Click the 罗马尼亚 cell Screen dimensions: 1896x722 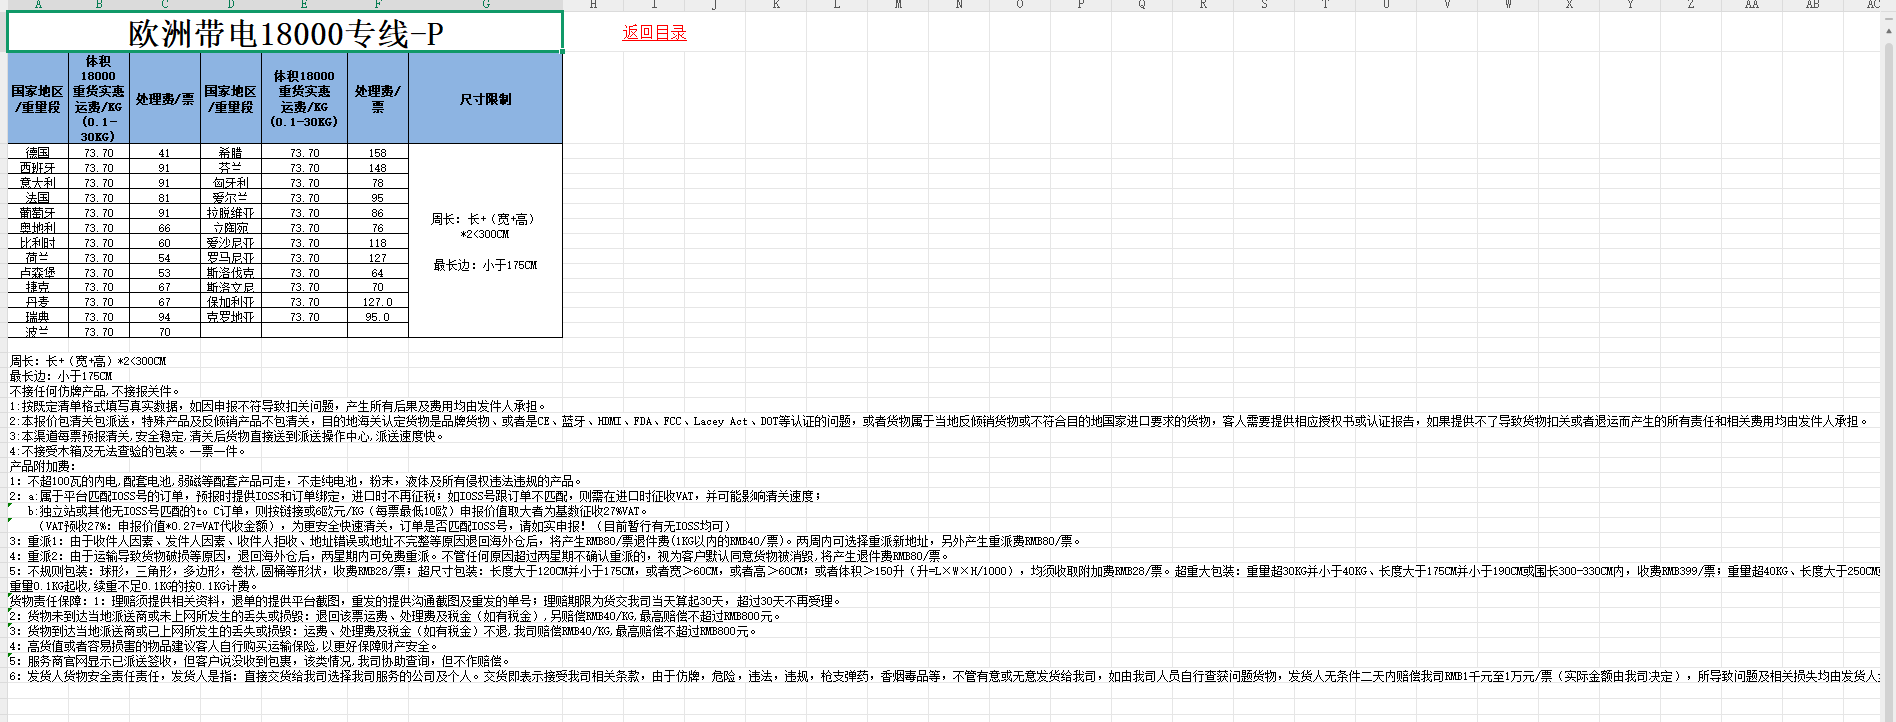pyautogui.click(x=231, y=258)
